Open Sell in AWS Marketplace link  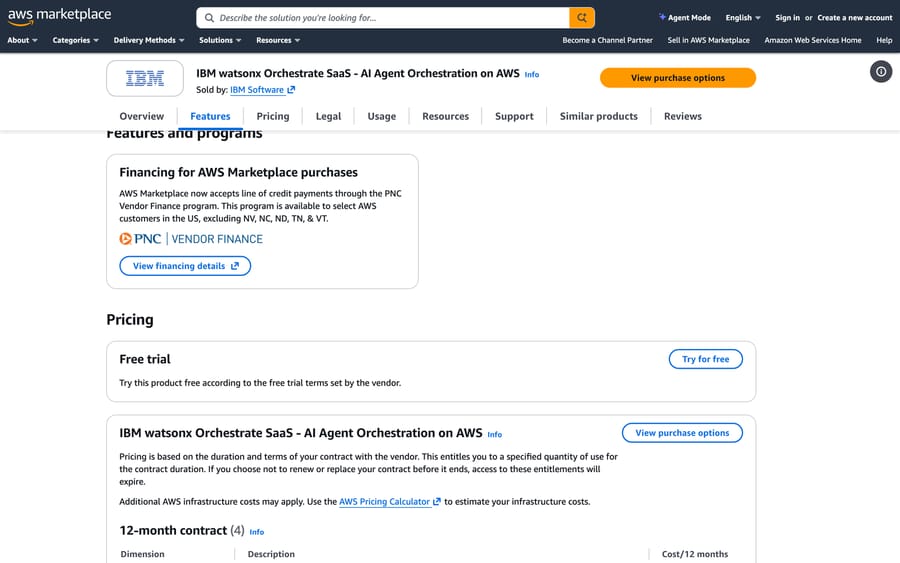pyautogui.click(x=708, y=40)
